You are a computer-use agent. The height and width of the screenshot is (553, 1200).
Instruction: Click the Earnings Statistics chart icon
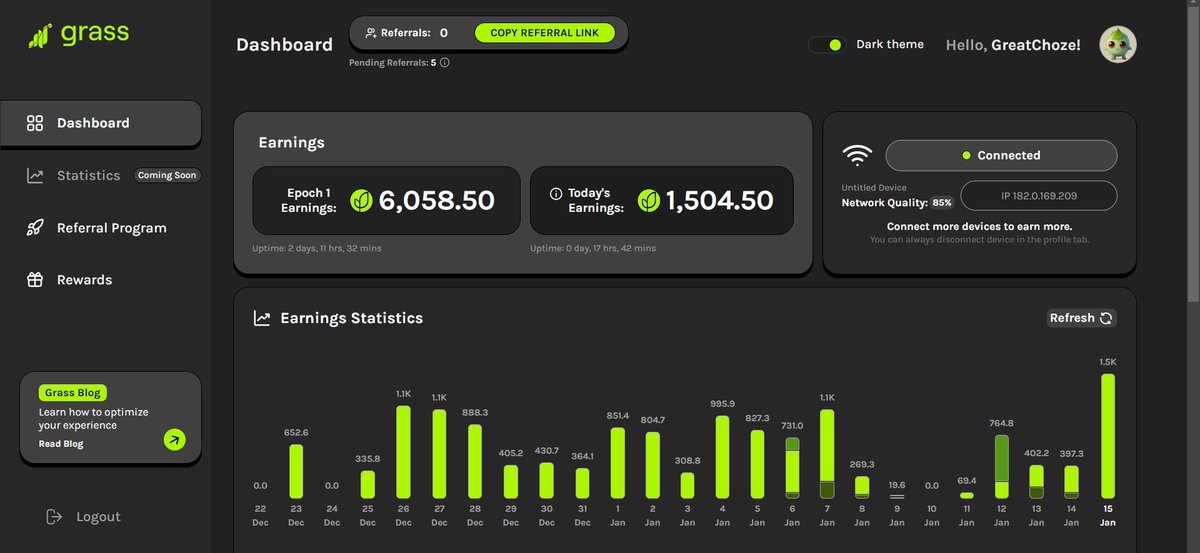coord(262,318)
